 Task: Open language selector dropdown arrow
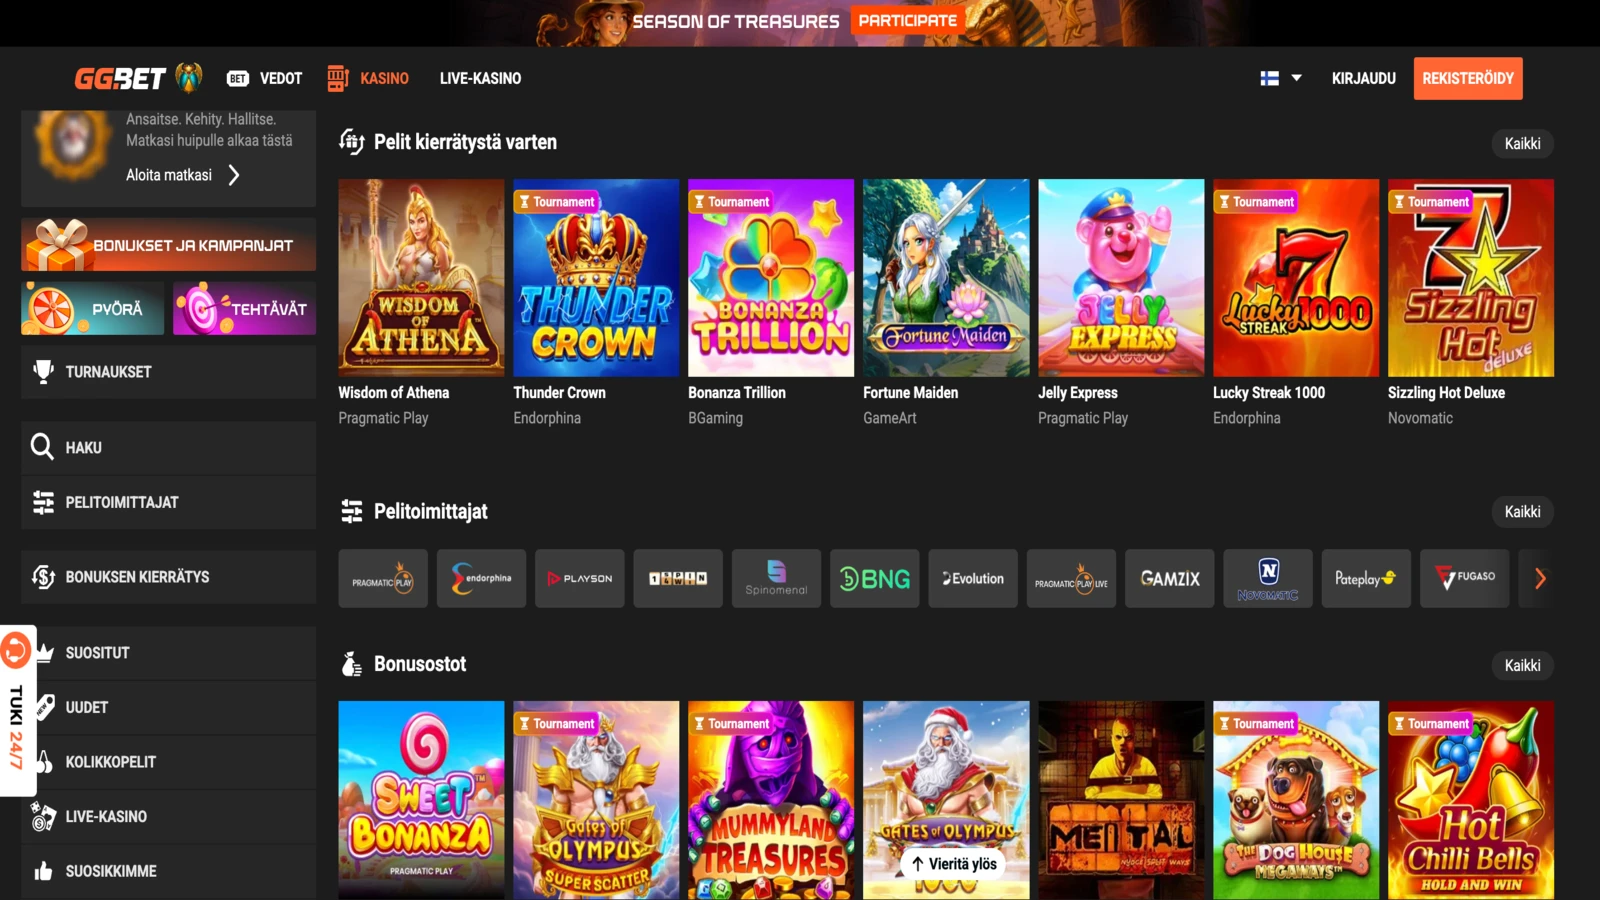pos(1296,78)
